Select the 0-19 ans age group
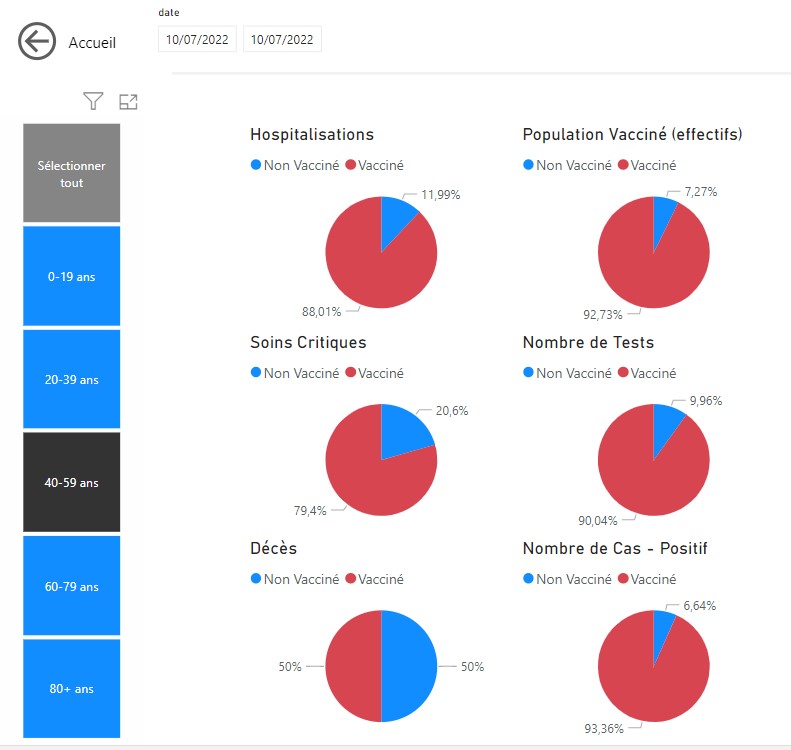The image size is (791, 750). (72, 277)
